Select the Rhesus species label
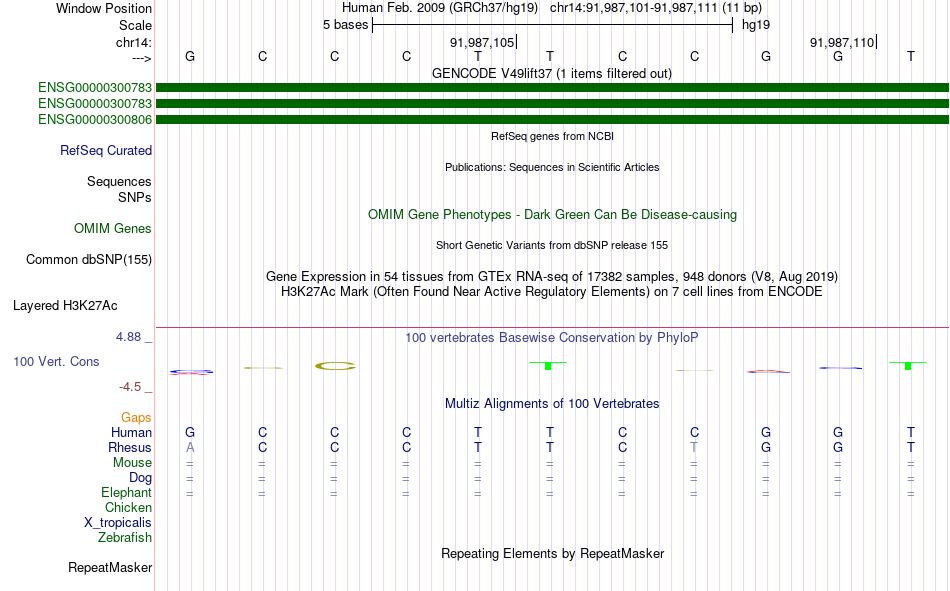This screenshot has width=950, height=591. point(130,447)
